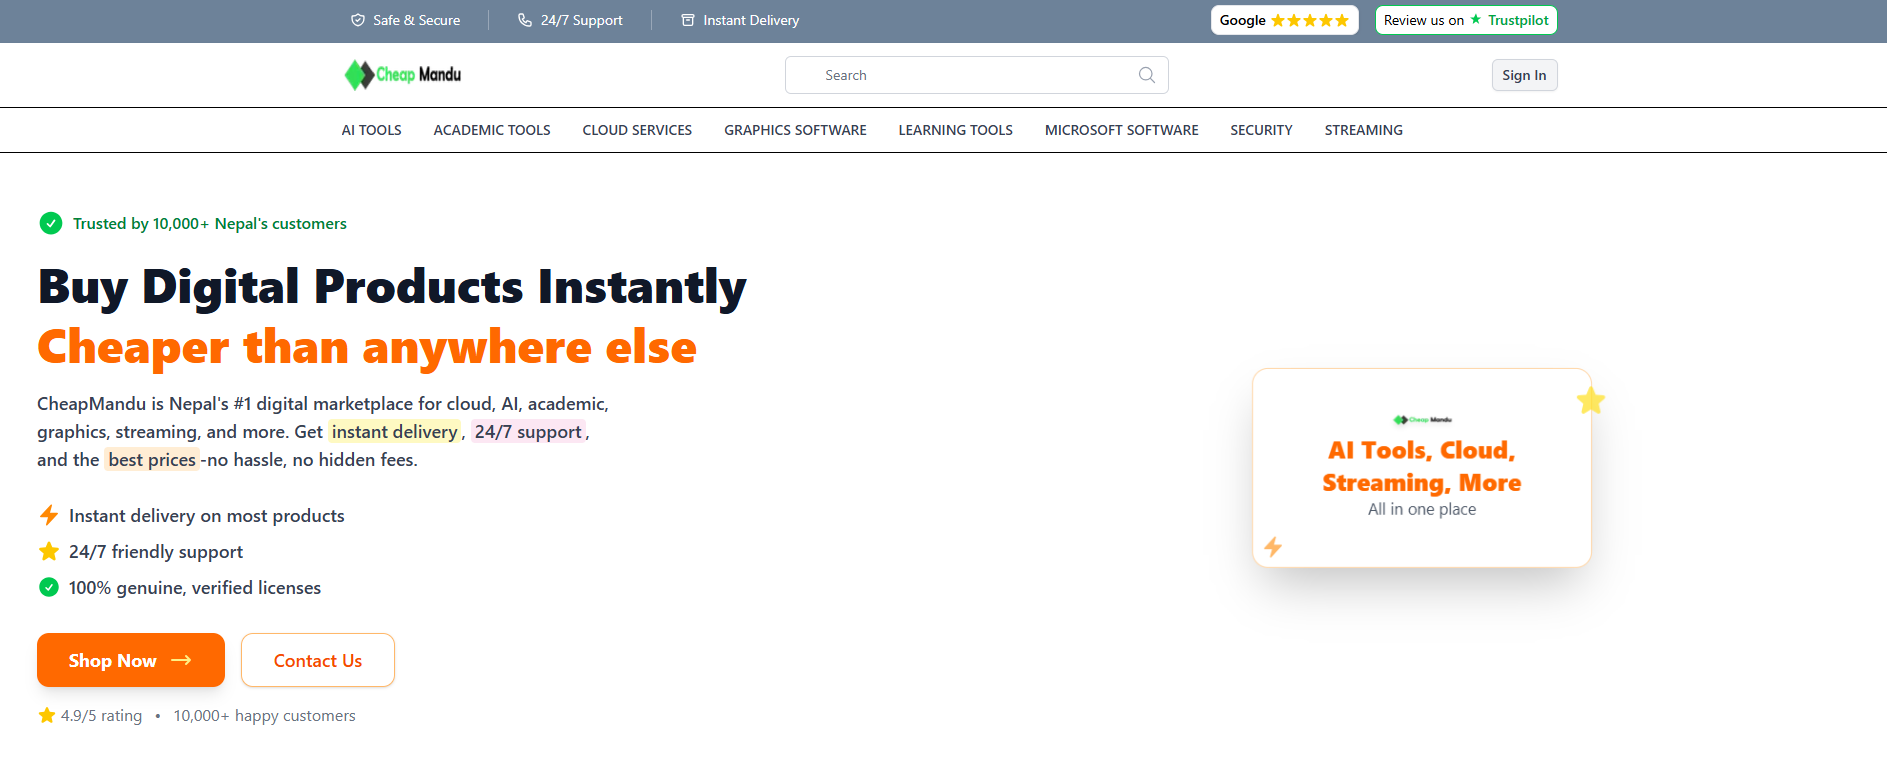Click the highlighted 'best prices' phrase

(x=152, y=460)
